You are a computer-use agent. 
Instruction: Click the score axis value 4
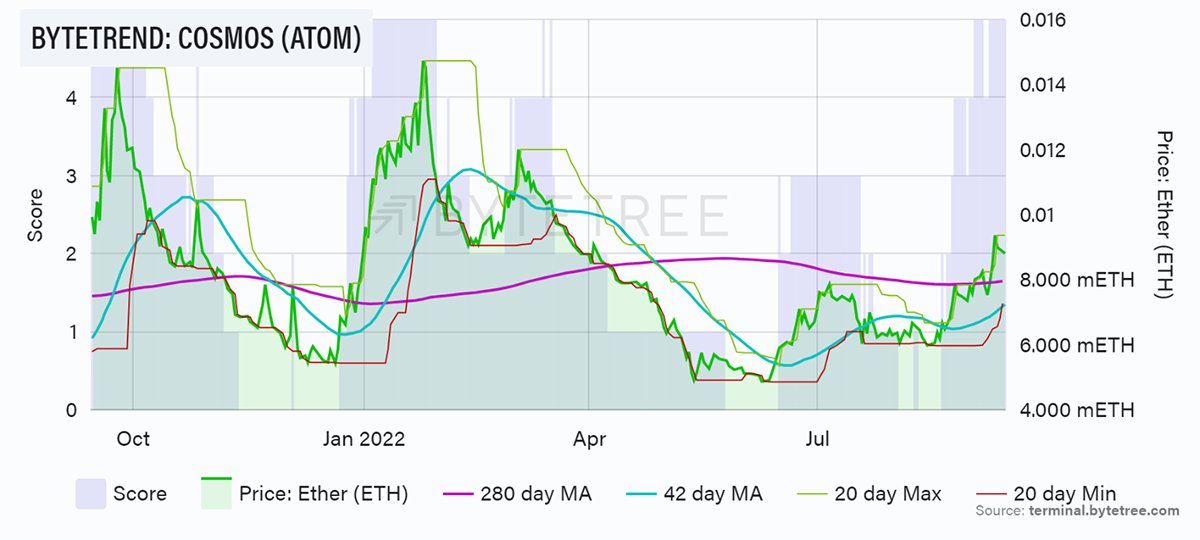[x=70, y=97]
